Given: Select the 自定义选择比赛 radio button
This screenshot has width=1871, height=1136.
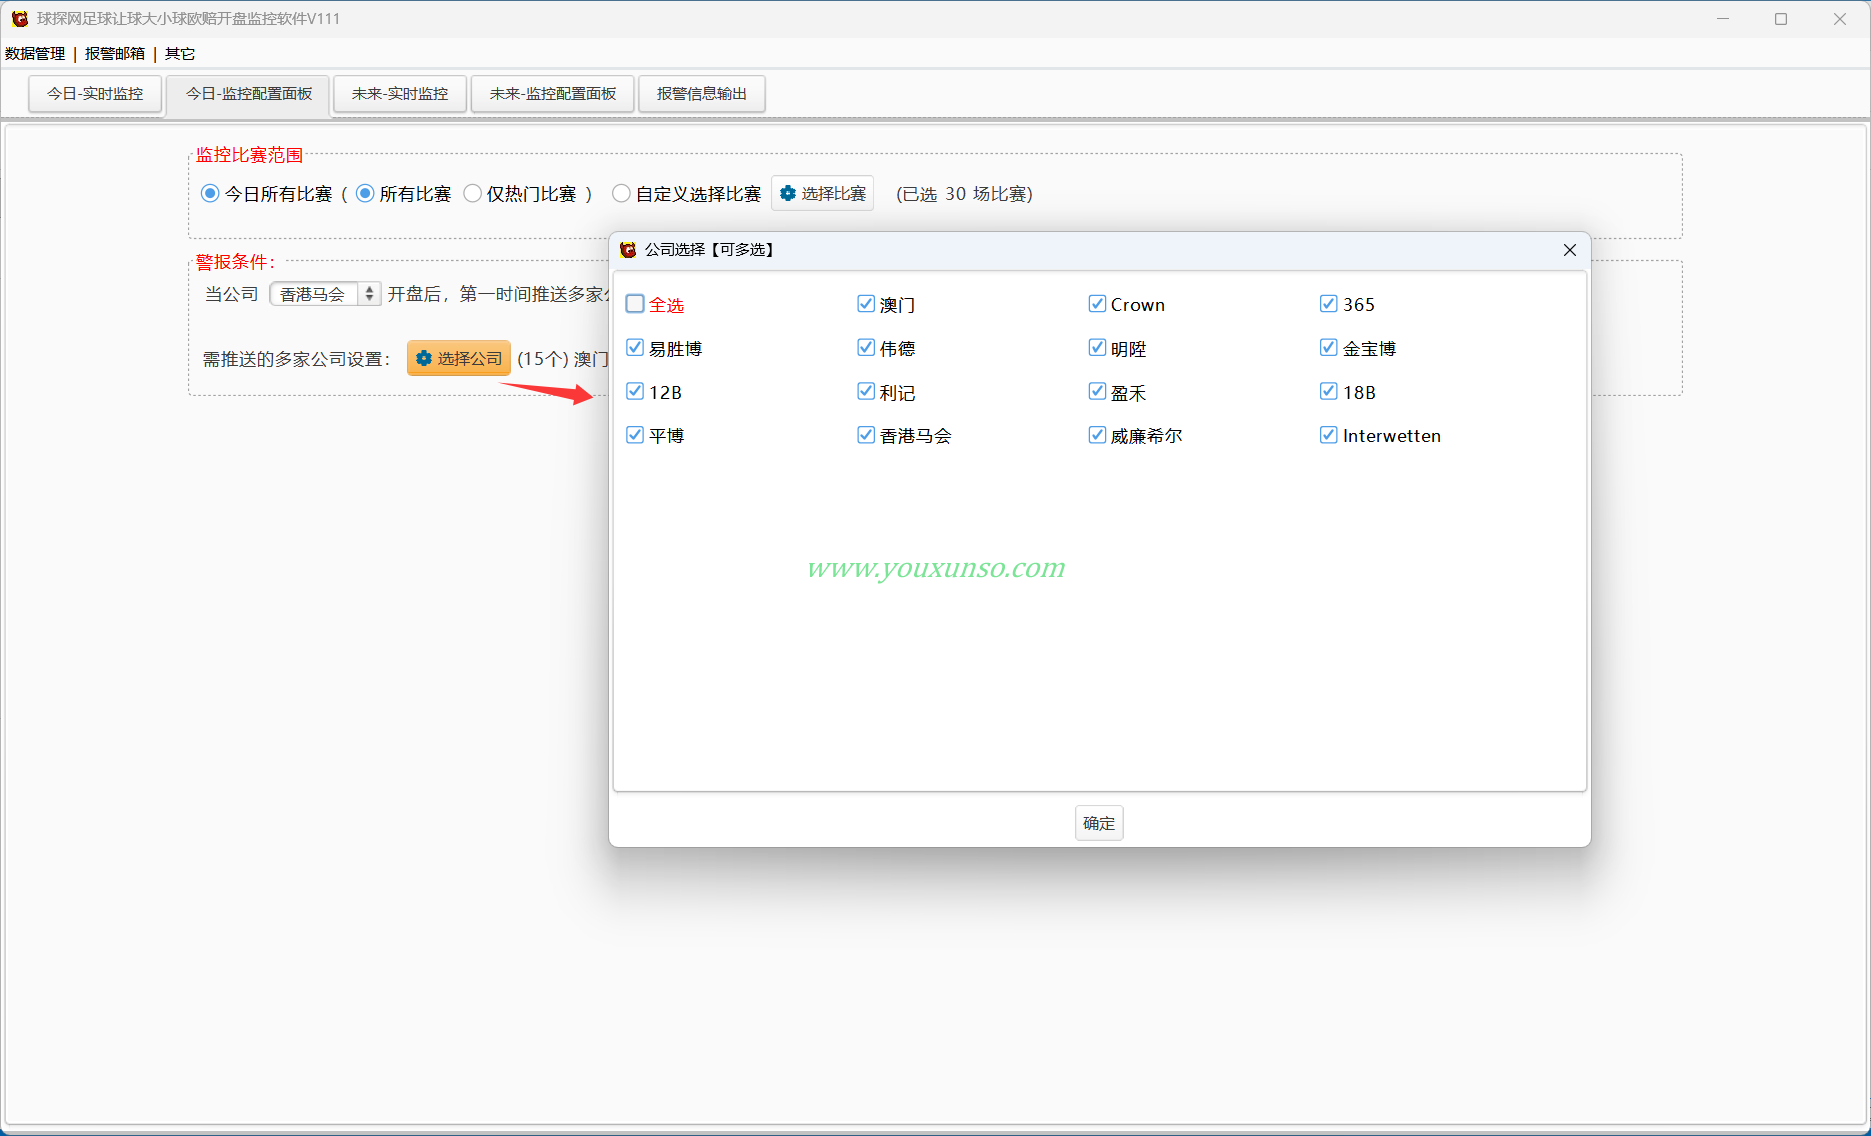Looking at the screenshot, I should [621, 193].
